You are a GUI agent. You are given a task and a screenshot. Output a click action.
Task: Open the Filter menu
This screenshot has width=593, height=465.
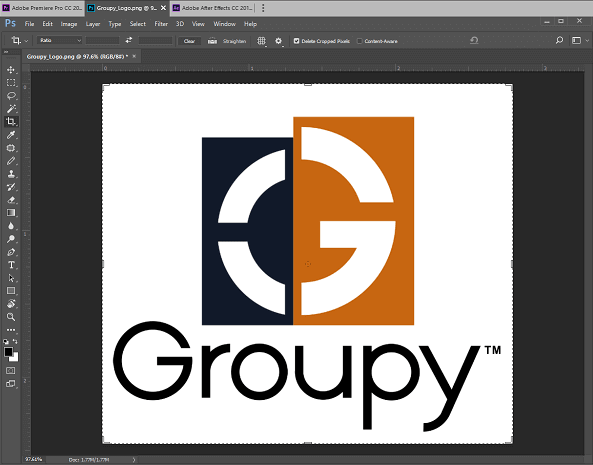pos(161,24)
